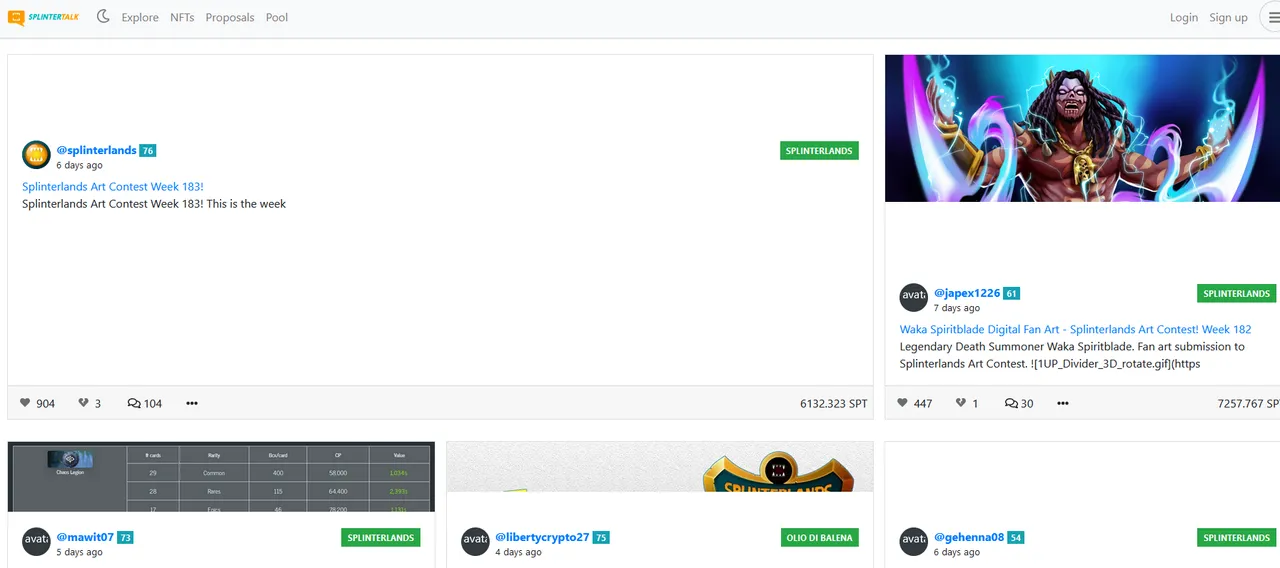Click the SPLINTERLANDS tag on the mawit07 post
The height and width of the screenshot is (568, 1280).
(x=381, y=538)
